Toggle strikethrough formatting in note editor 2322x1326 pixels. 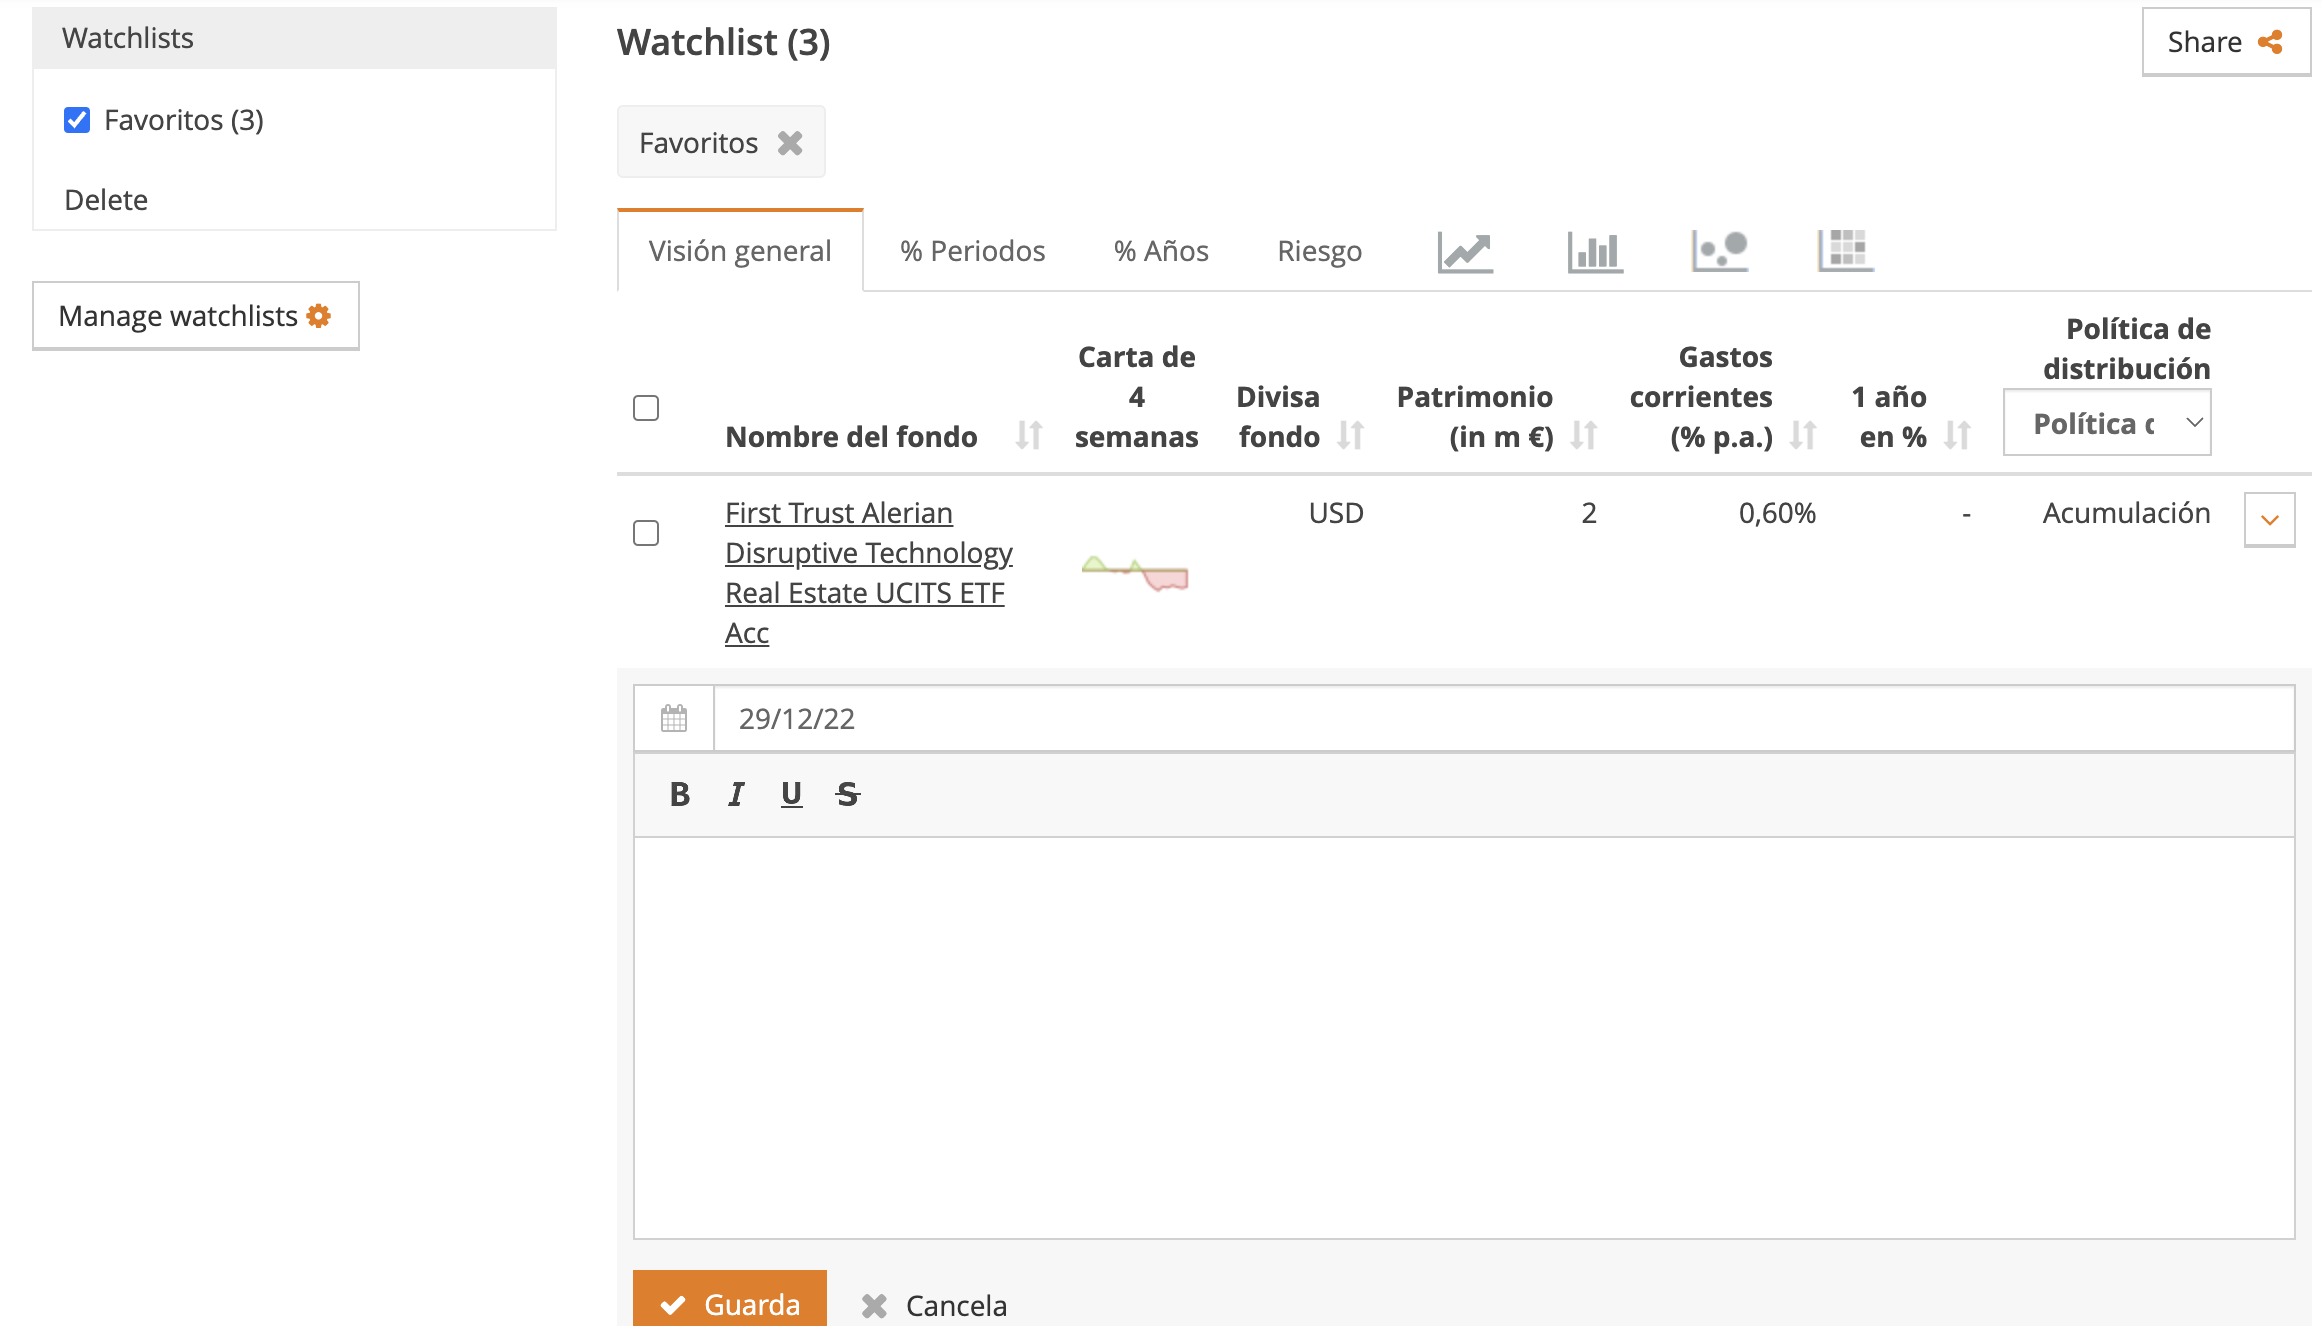click(x=847, y=795)
